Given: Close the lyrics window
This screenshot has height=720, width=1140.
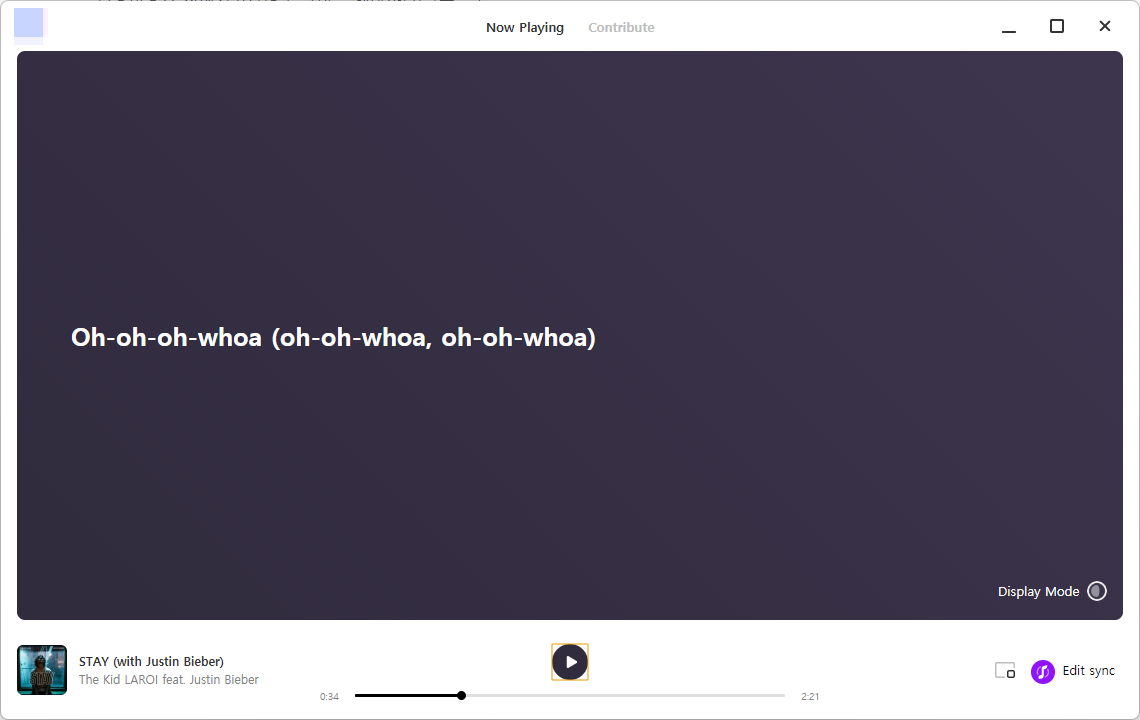Looking at the screenshot, I should tap(1105, 26).
